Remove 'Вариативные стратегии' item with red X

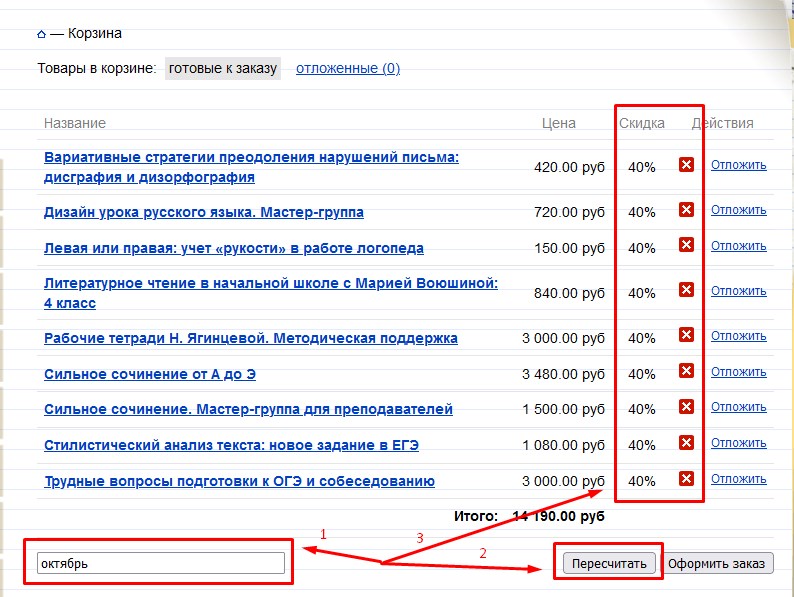686,165
